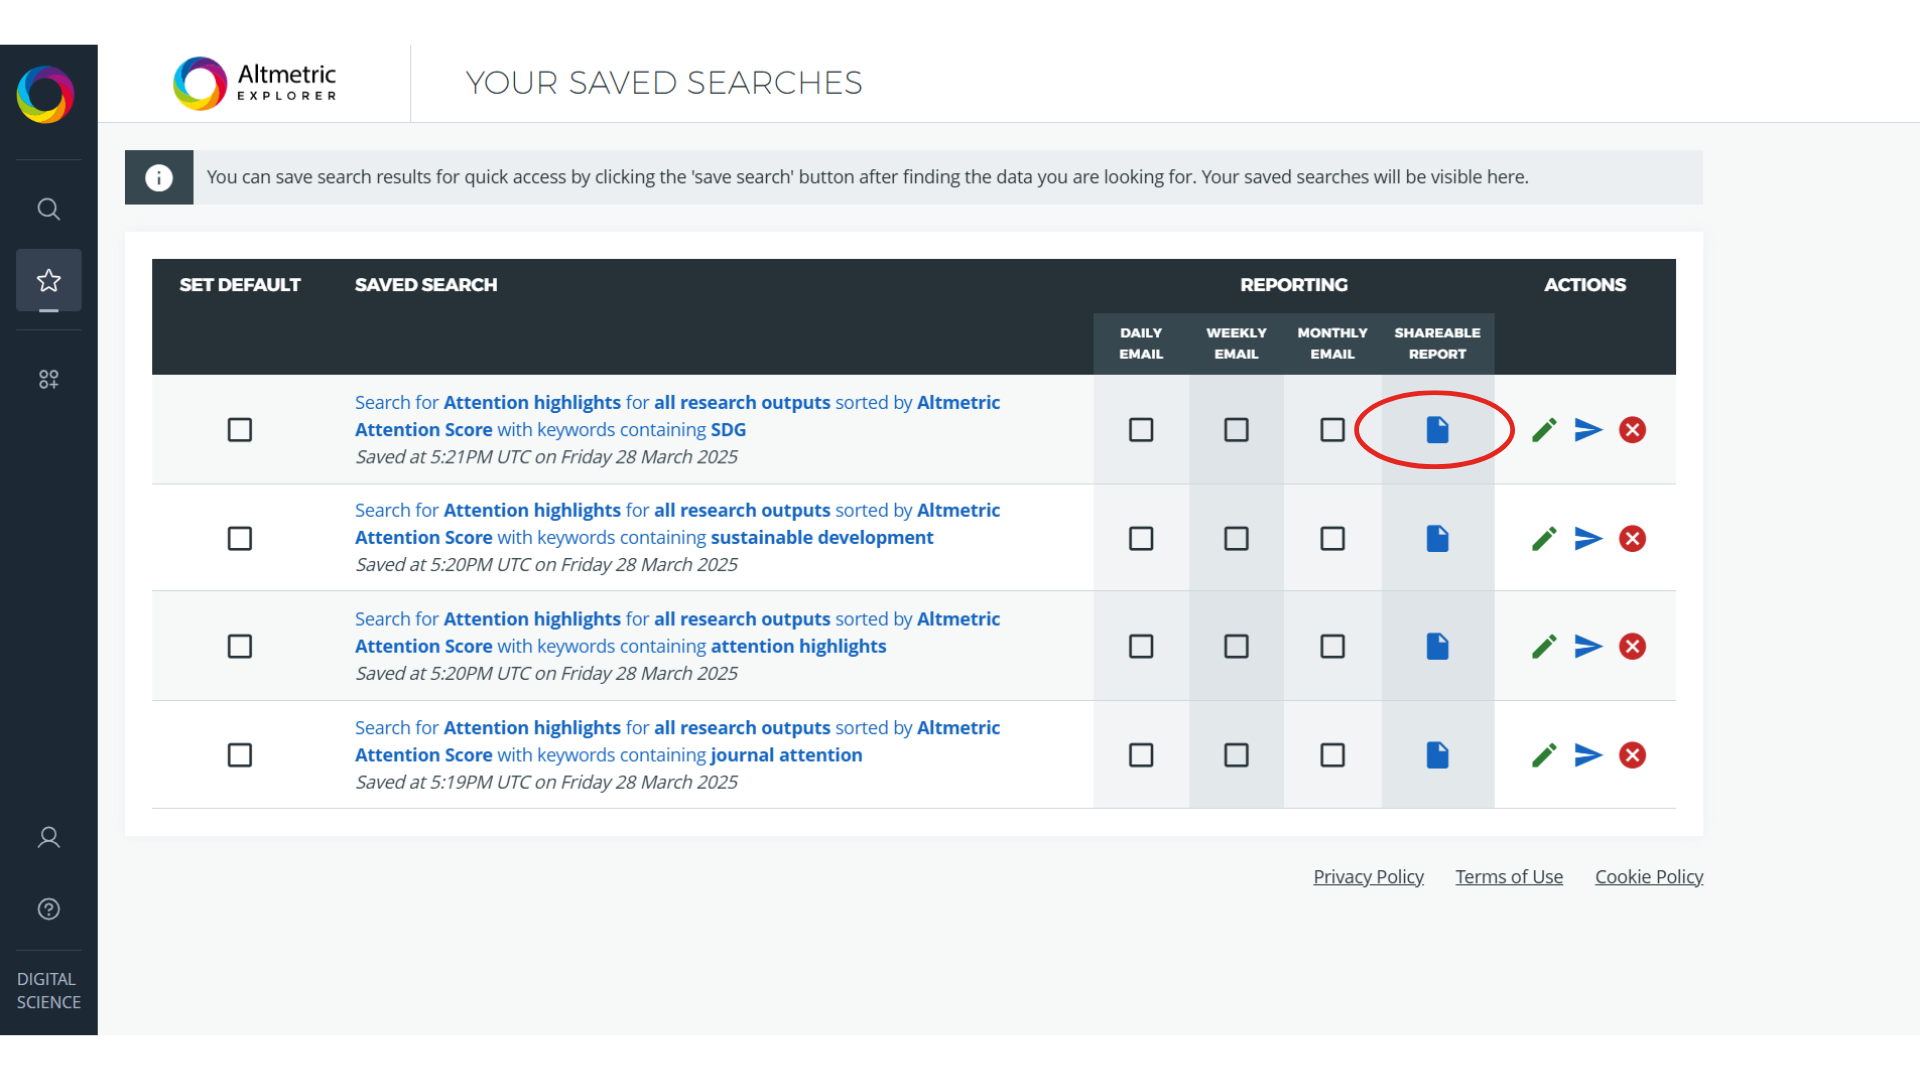Screen dimensions: 1920x1080
Task: Delete the SDG saved search
Action: tap(1632, 430)
